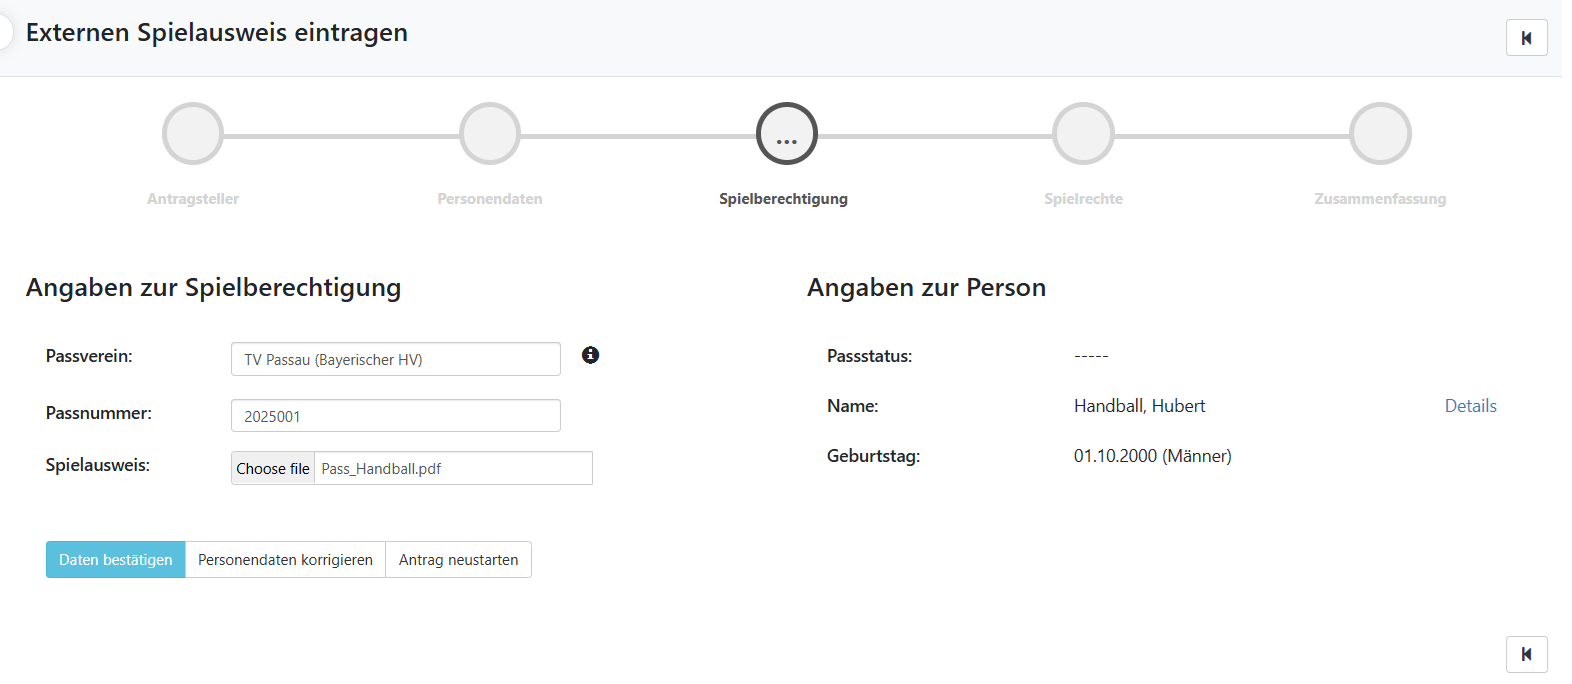Click the Personendaten korrigieren button

coord(285,560)
